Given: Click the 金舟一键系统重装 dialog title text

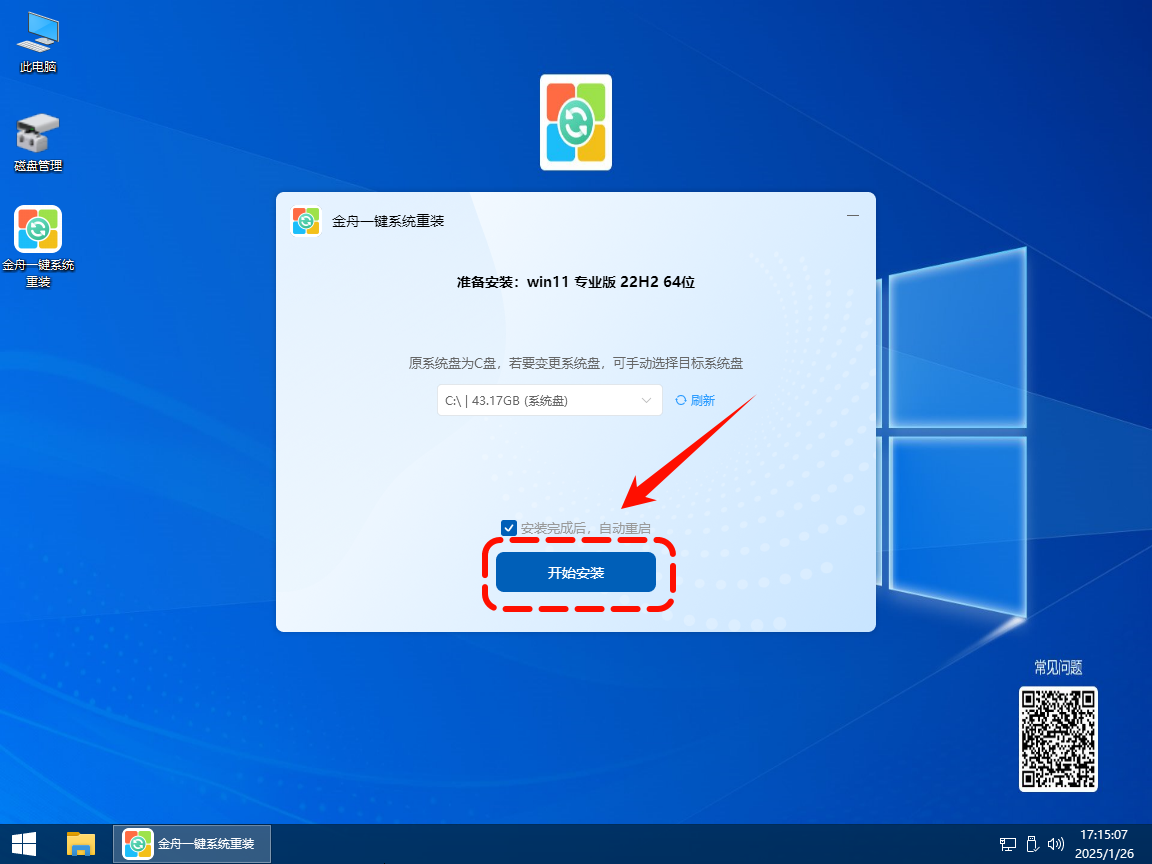Looking at the screenshot, I should tap(388, 221).
